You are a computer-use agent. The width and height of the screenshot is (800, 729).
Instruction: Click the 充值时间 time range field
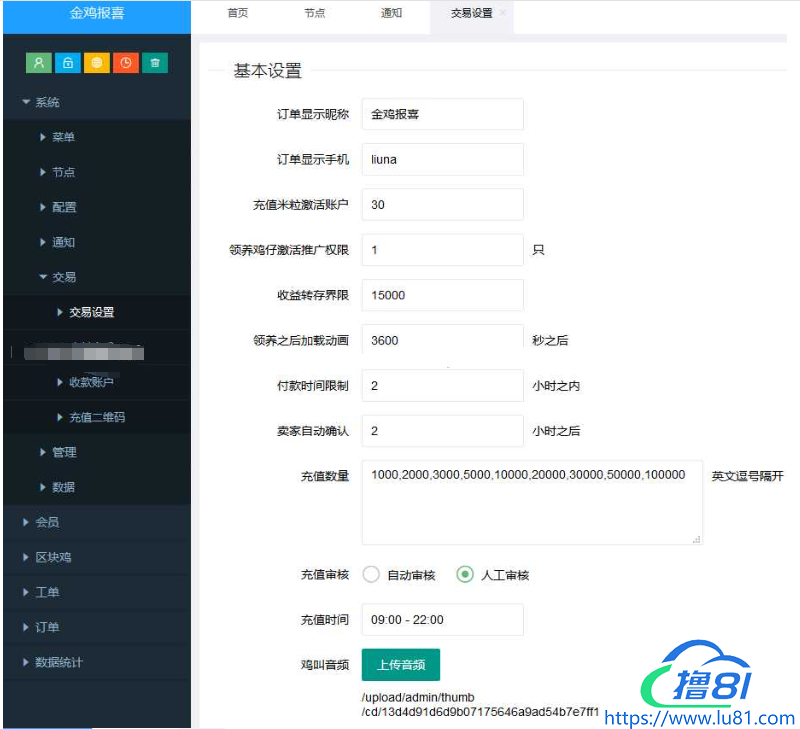coord(442,620)
